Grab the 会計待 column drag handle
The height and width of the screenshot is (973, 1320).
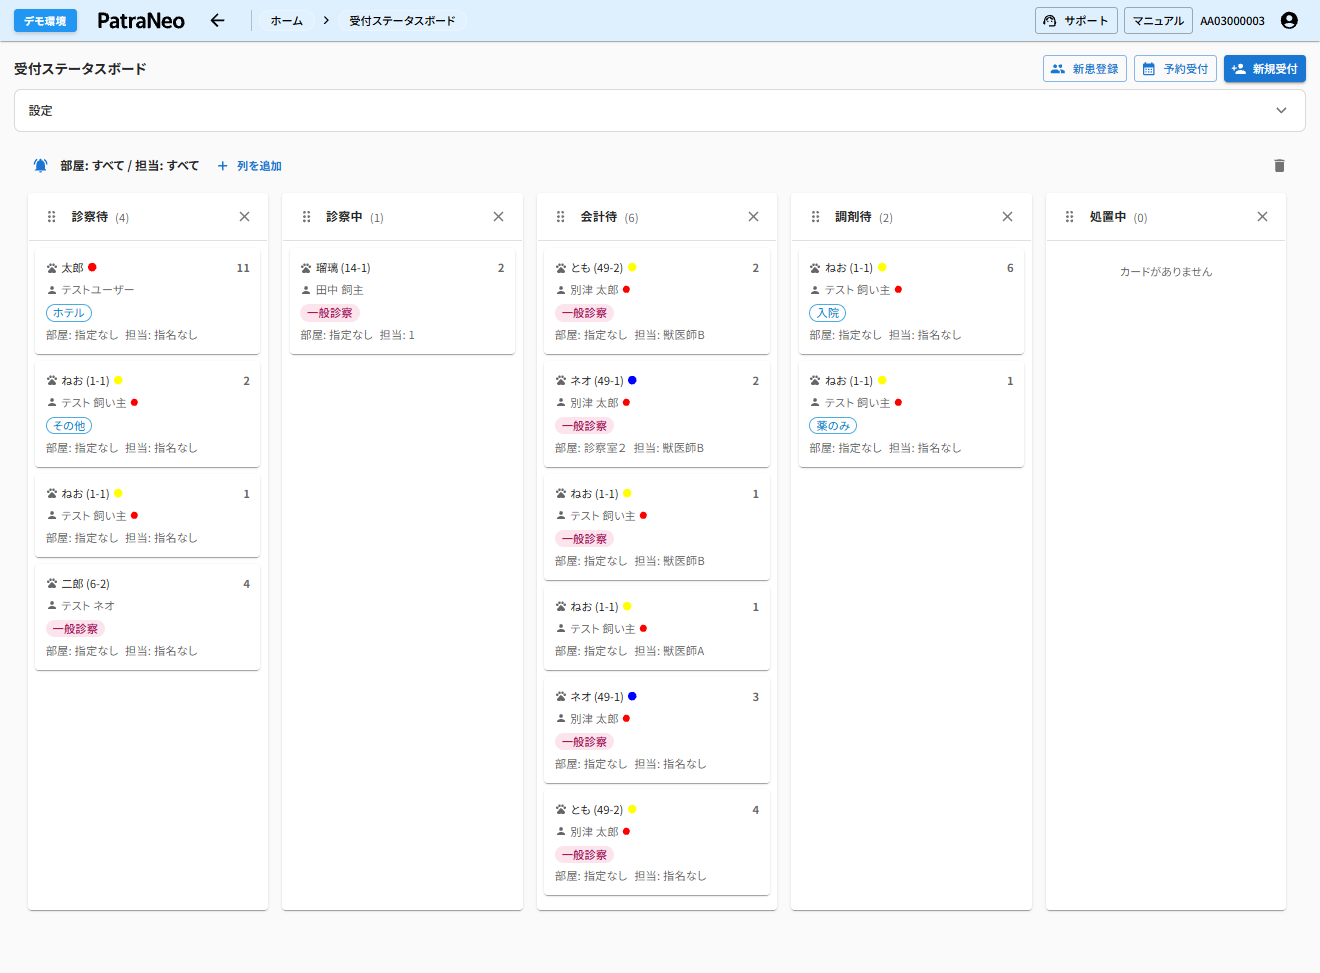(561, 217)
